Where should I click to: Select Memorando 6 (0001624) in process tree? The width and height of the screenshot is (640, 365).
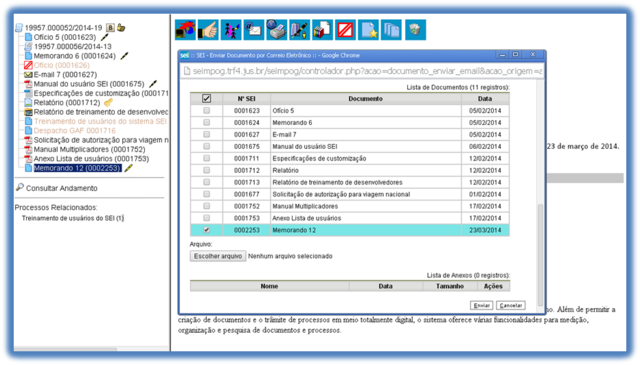pyautogui.click(x=75, y=56)
